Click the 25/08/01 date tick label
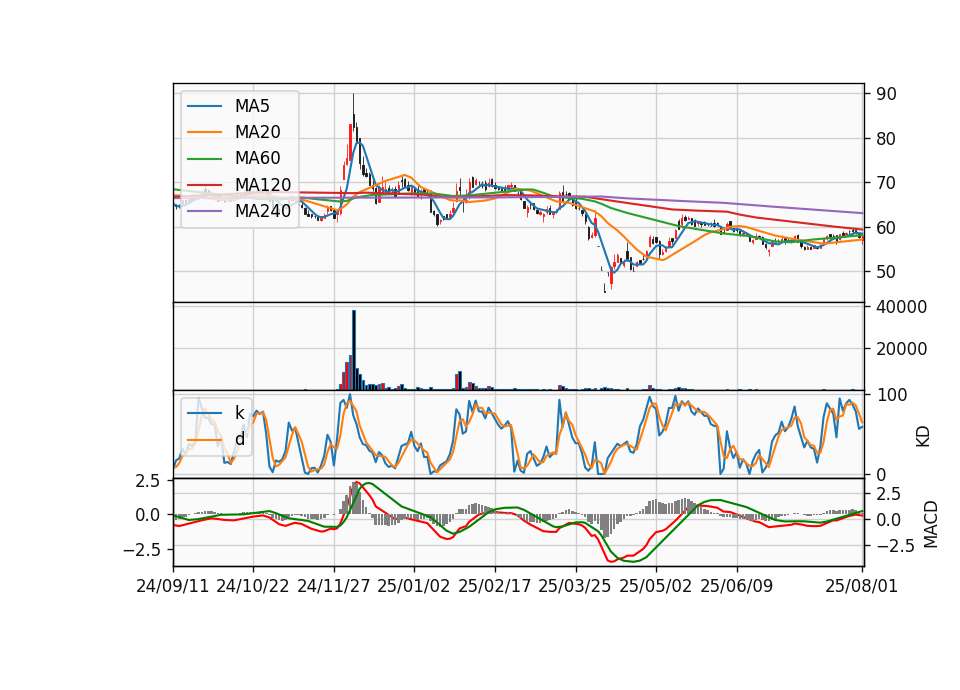960x690 pixels. click(862, 586)
